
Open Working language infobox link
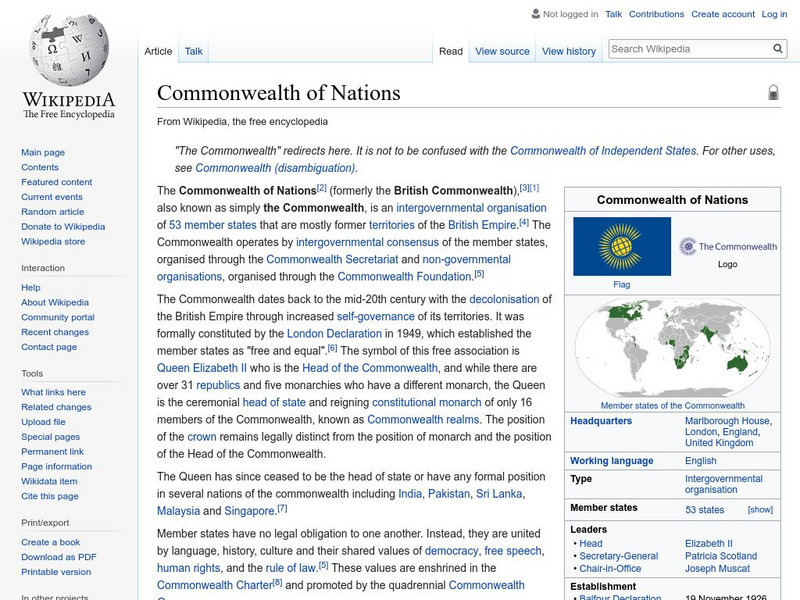tap(612, 461)
